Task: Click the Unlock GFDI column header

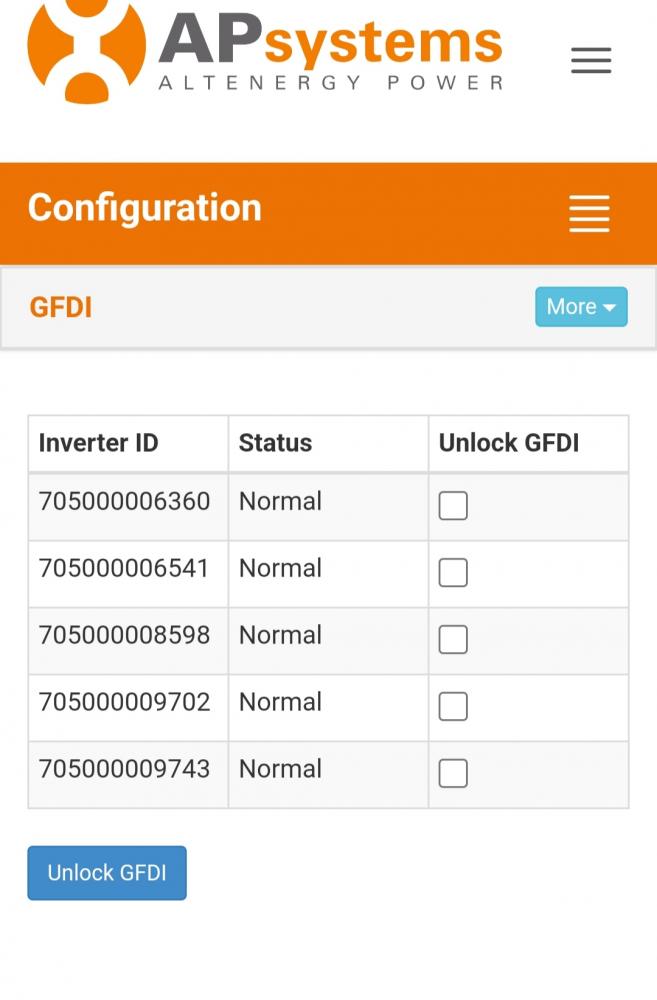Action: [509, 443]
